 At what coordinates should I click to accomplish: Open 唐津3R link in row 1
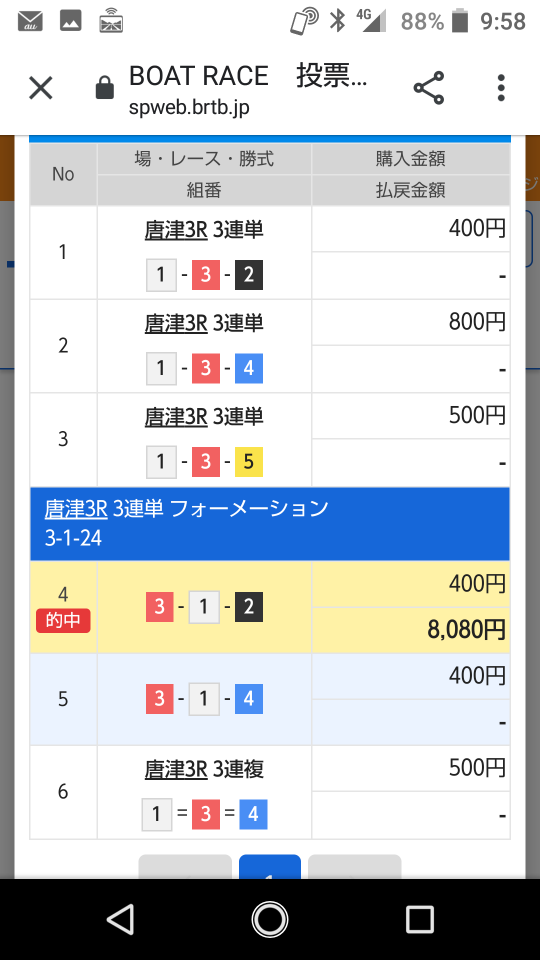(176, 230)
